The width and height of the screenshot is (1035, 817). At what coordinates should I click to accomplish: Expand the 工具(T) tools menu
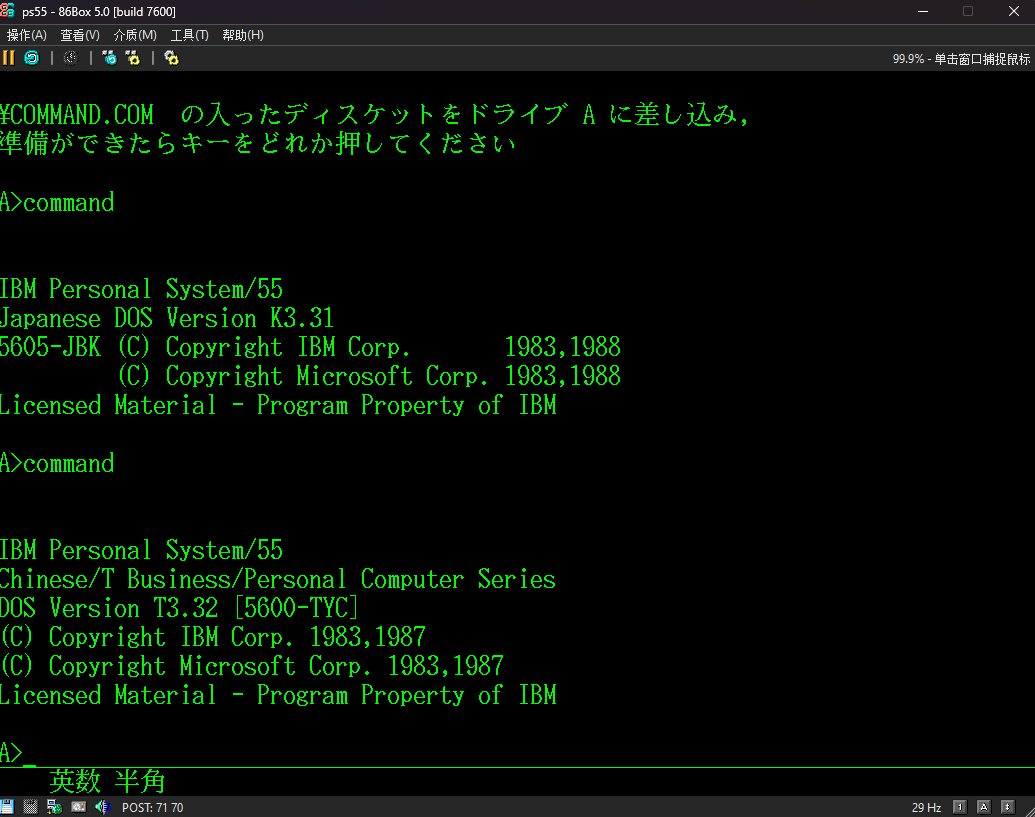(x=189, y=35)
